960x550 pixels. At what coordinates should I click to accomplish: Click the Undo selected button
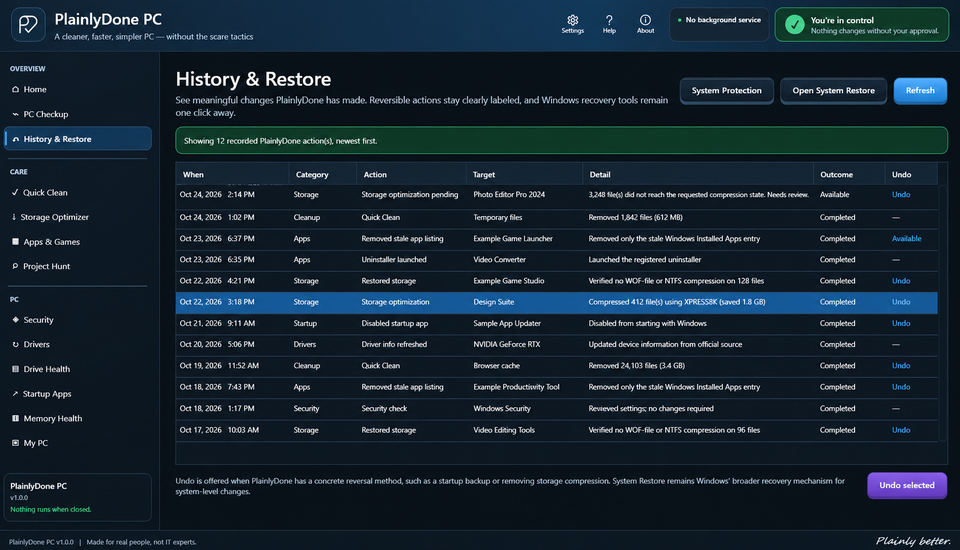pyautogui.click(x=907, y=485)
